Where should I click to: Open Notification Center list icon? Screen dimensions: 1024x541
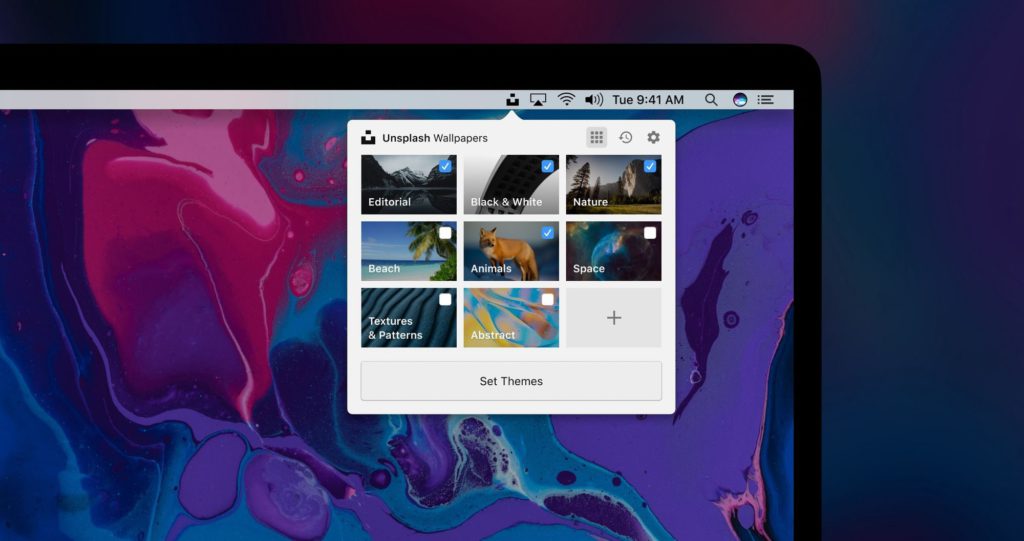pos(766,100)
